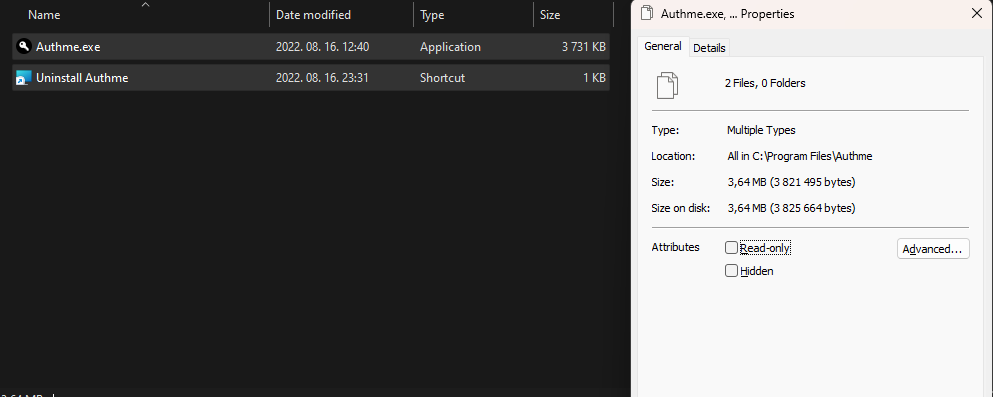Select the Authme.exe file name
This screenshot has width=993, height=397.
click(x=68, y=47)
